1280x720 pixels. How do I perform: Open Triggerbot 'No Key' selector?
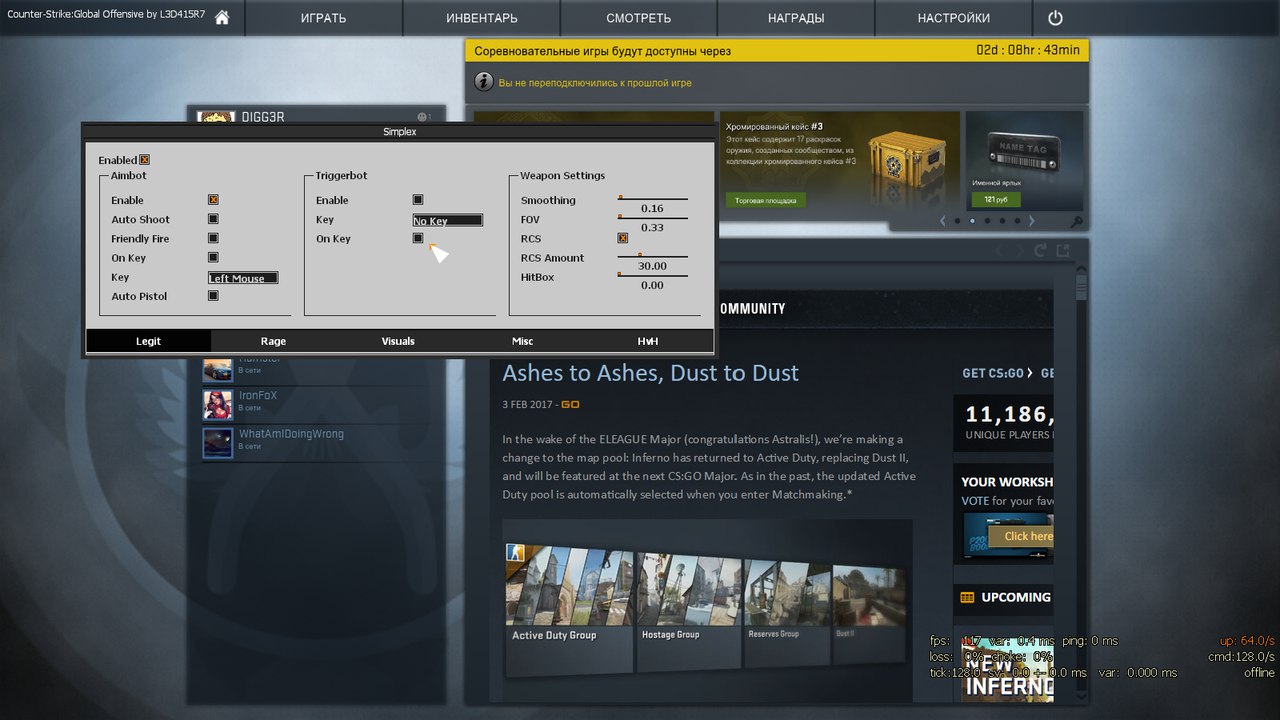click(448, 220)
